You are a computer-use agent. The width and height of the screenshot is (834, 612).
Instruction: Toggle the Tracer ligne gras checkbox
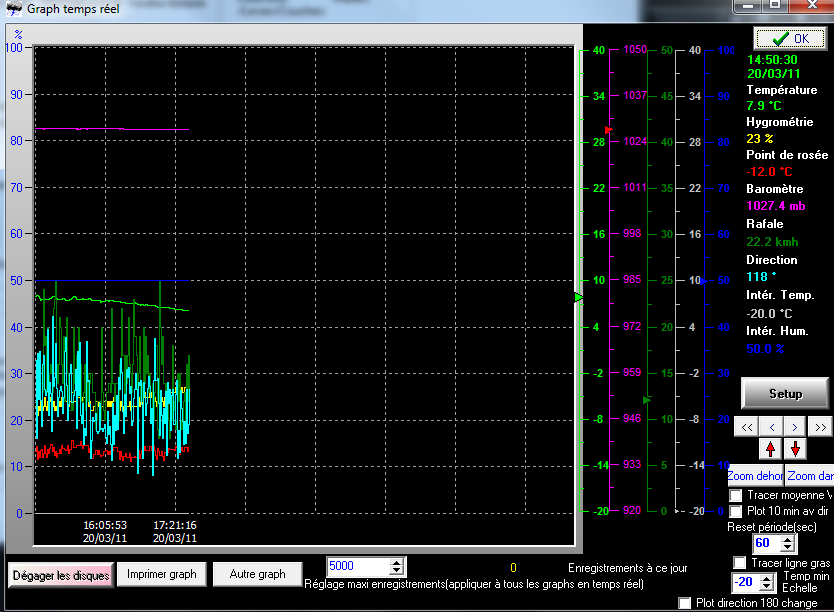(739, 563)
